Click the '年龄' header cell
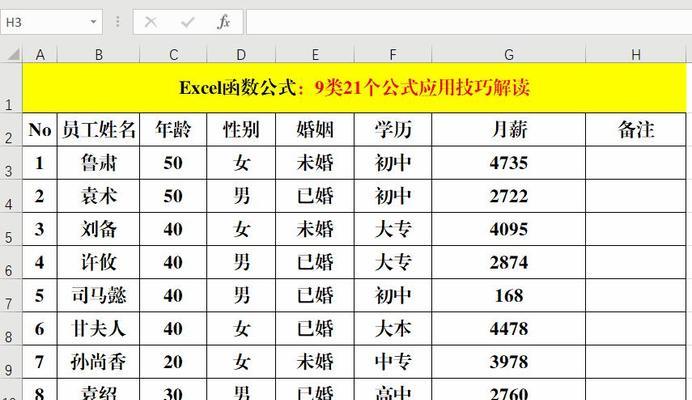 173,129
